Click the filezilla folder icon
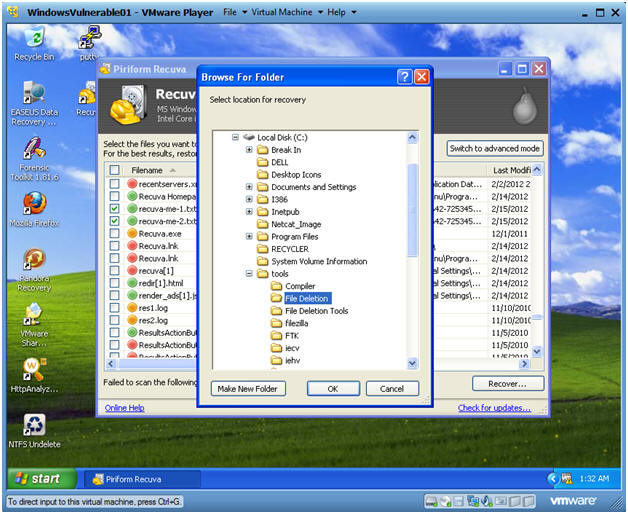 pyautogui.click(x=276, y=323)
